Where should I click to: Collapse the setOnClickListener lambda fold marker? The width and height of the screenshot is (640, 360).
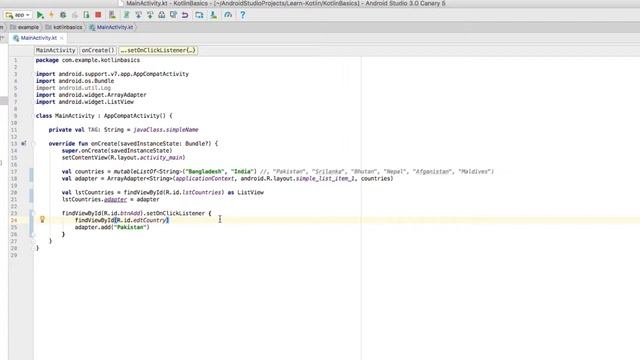tap(33, 213)
